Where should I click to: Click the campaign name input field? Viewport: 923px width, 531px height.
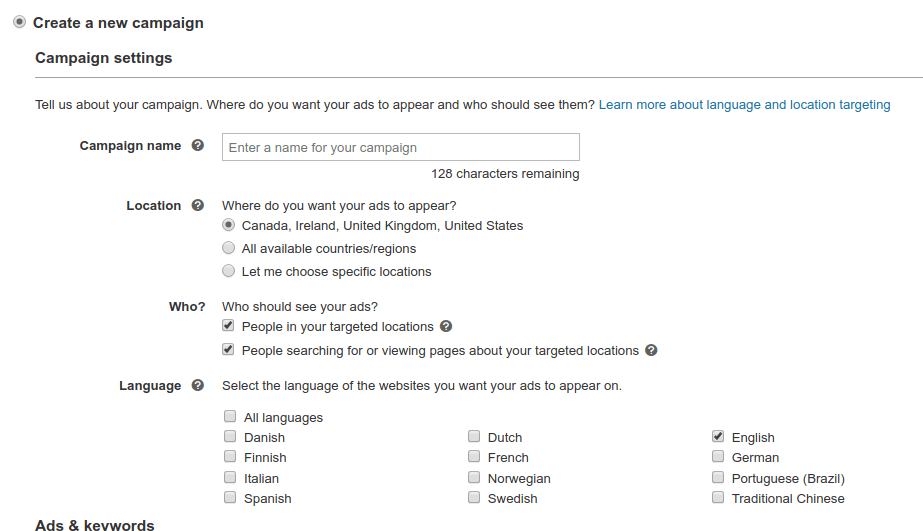point(401,147)
